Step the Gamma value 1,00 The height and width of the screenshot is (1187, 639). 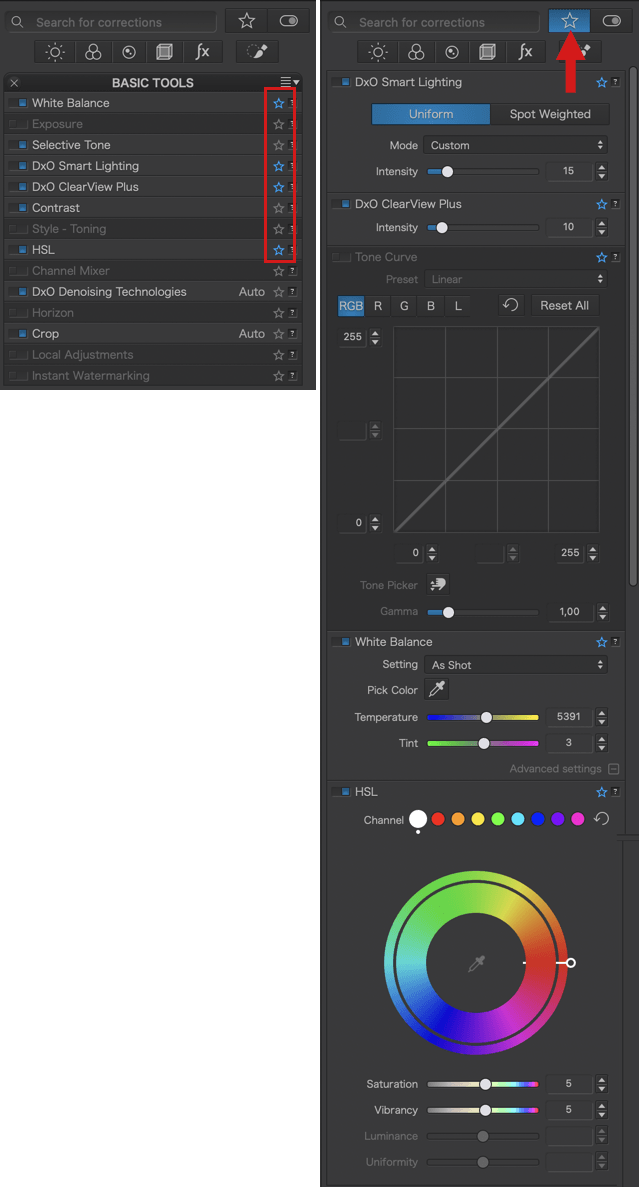602,612
